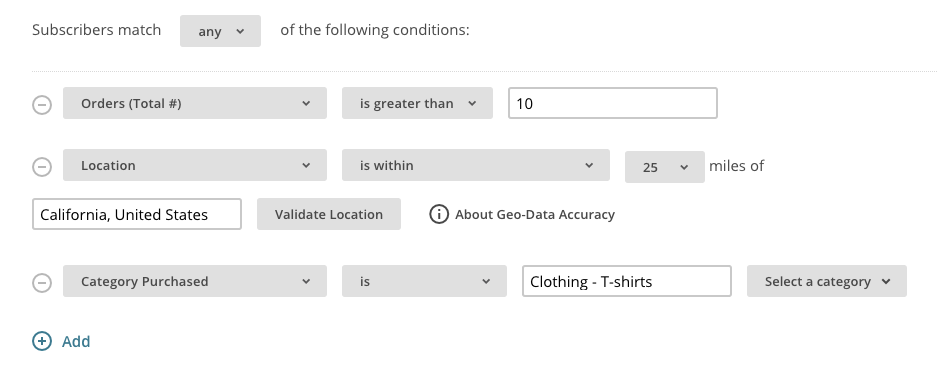Open the 'Select a category' dropdown
This screenshot has height=369, width=937.
(x=827, y=281)
